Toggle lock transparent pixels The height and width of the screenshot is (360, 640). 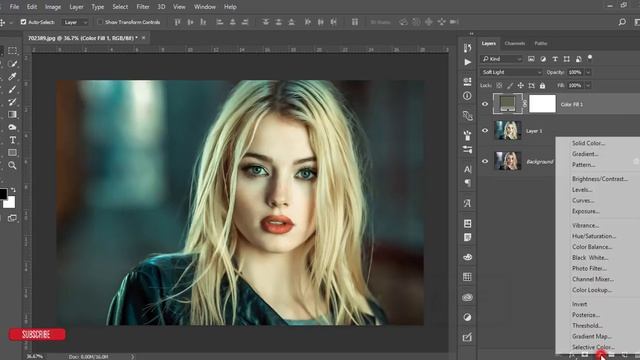499,86
